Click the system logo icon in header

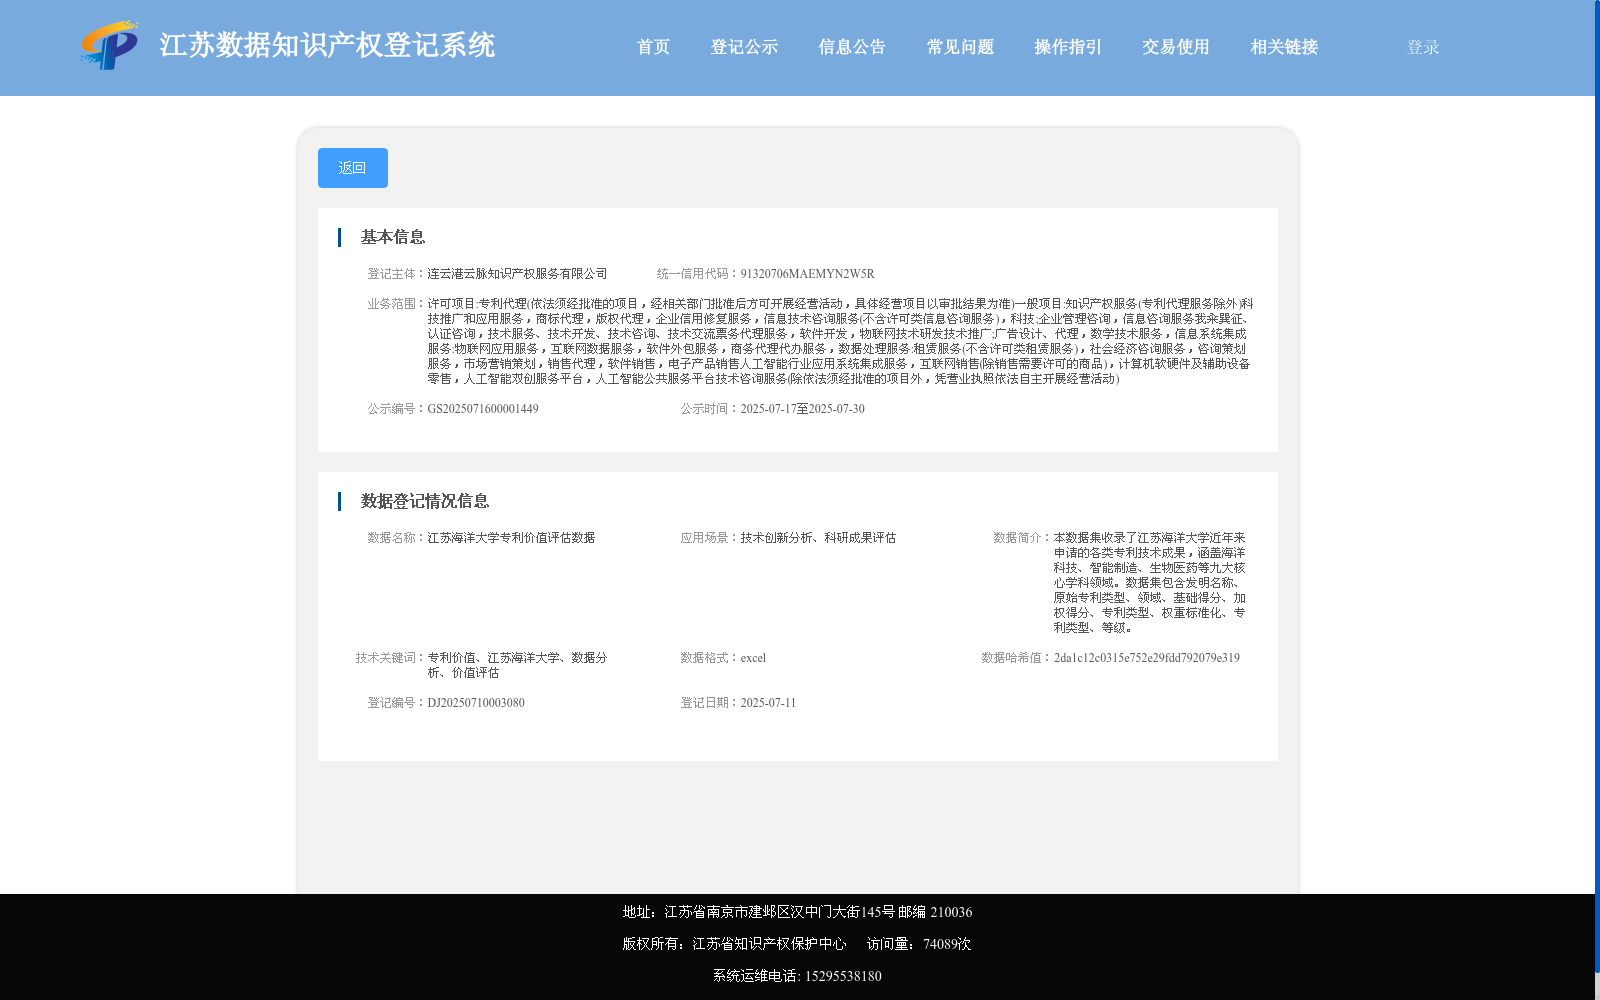tap(110, 45)
